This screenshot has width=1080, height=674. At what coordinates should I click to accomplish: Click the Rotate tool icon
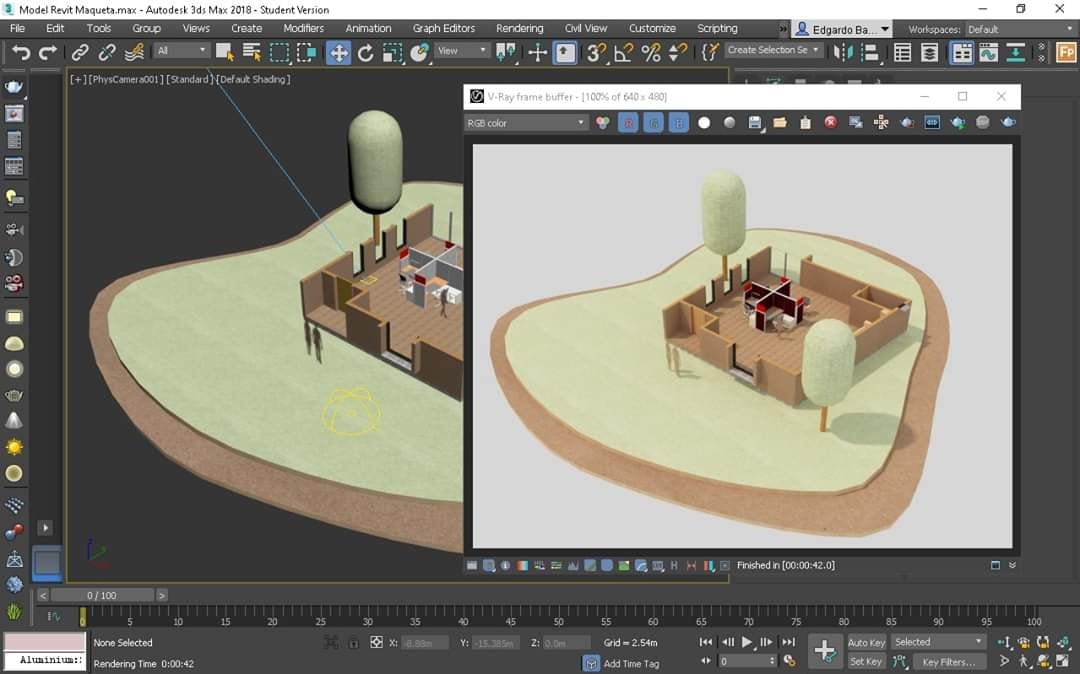tap(366, 53)
